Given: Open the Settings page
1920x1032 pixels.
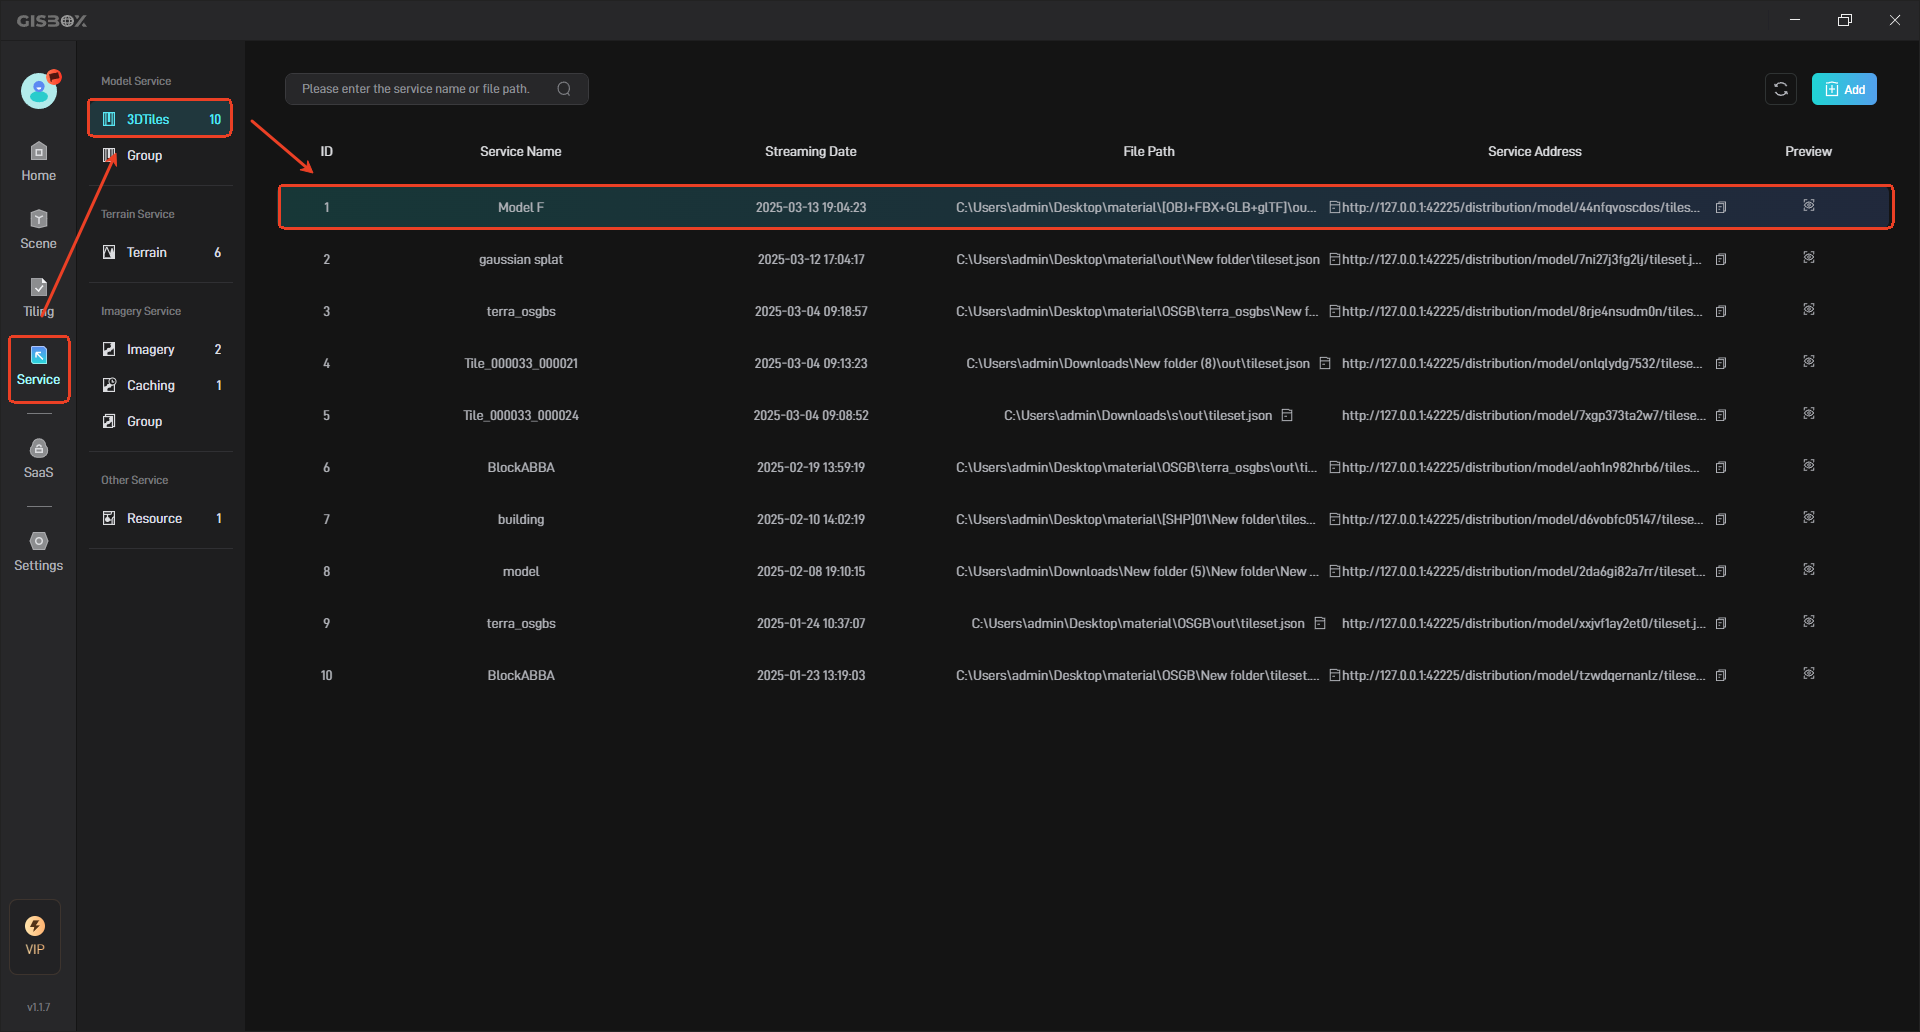Looking at the screenshot, I should (39, 552).
